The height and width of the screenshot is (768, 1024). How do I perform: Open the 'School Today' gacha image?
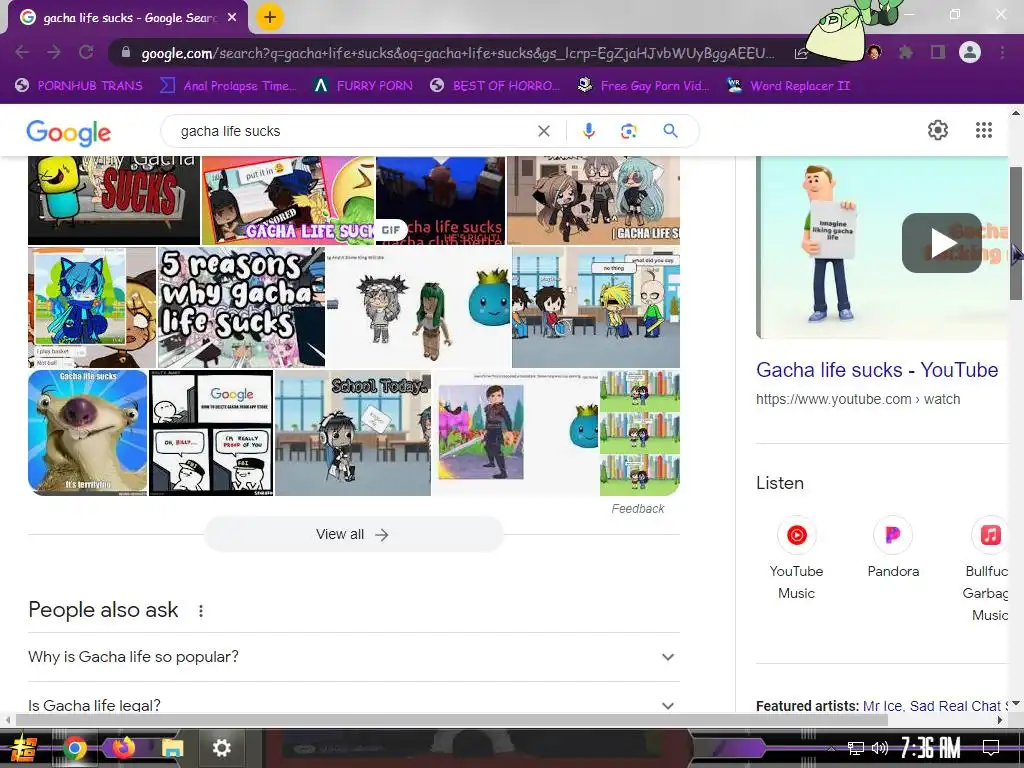[x=353, y=432]
